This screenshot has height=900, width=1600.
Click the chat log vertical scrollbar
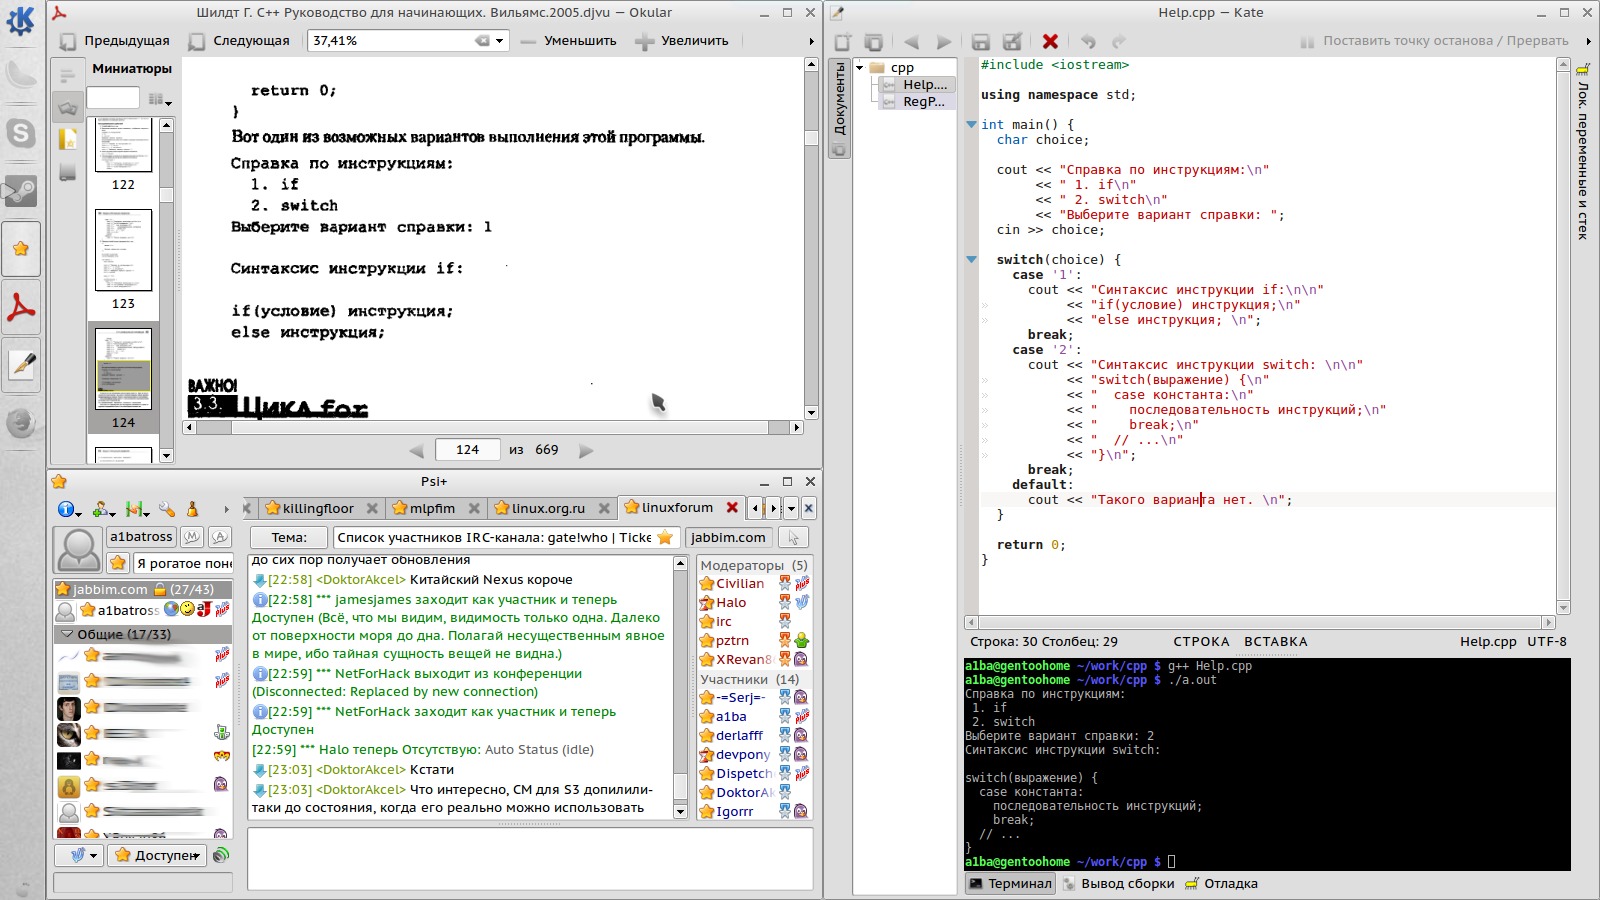coord(681,688)
